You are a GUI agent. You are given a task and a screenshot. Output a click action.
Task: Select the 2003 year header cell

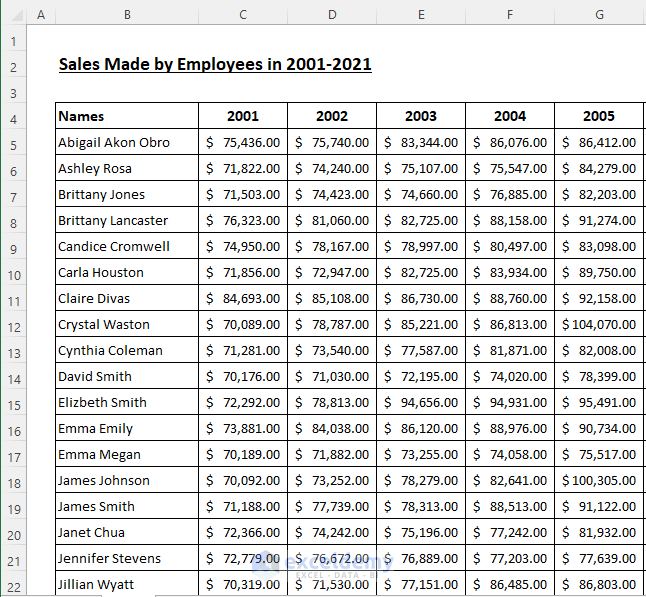point(421,116)
